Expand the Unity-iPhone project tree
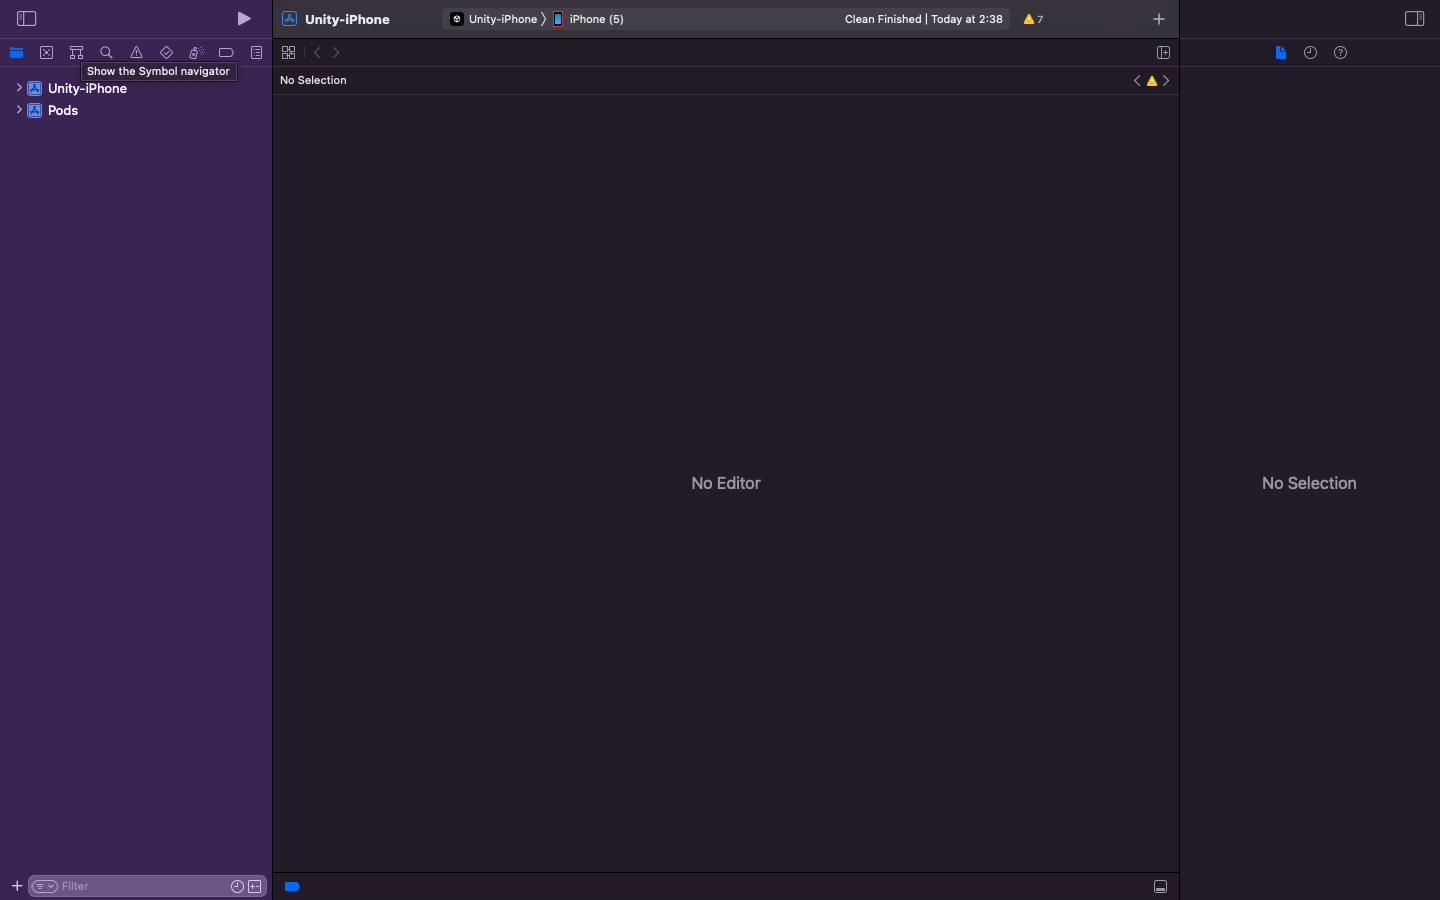The width and height of the screenshot is (1440, 900). coord(19,88)
